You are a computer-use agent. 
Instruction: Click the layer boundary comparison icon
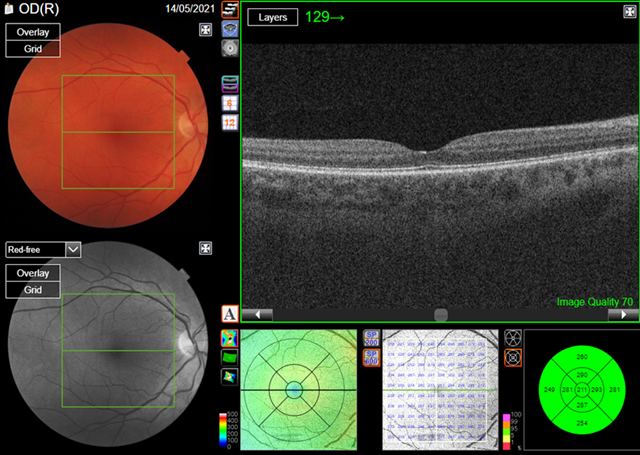[x=229, y=84]
